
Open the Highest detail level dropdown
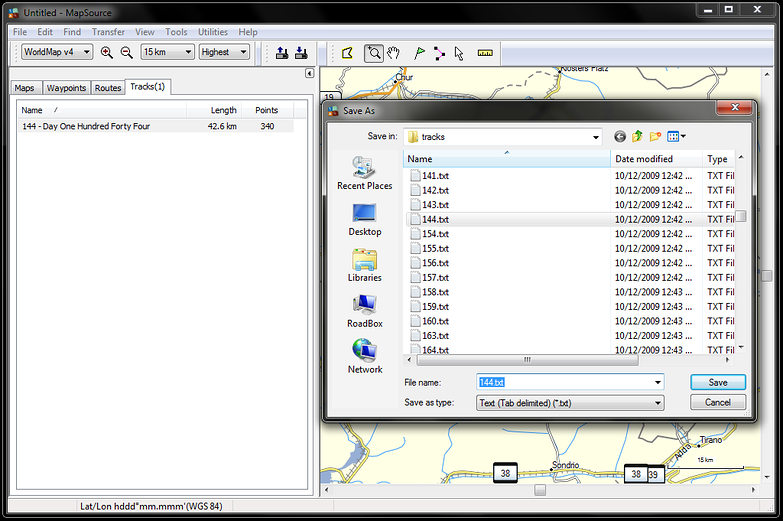(x=224, y=52)
